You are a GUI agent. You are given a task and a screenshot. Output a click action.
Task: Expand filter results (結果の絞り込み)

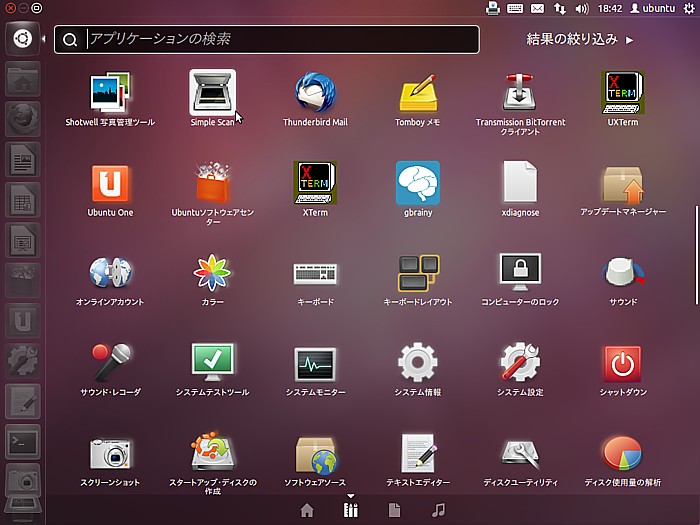[579, 39]
